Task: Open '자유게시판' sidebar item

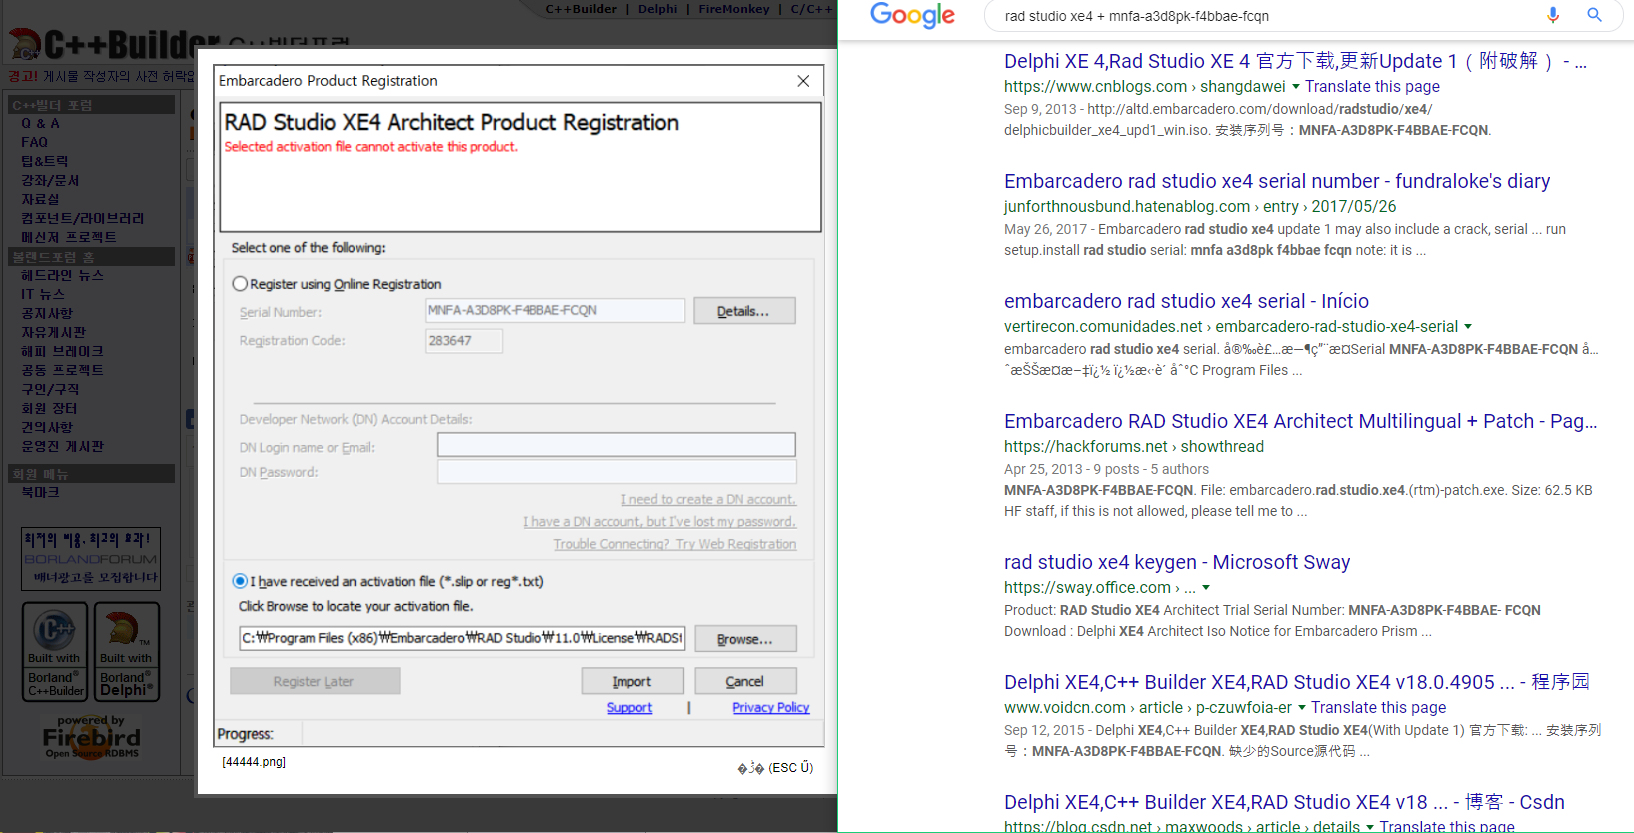Action: pyautogui.click(x=53, y=332)
